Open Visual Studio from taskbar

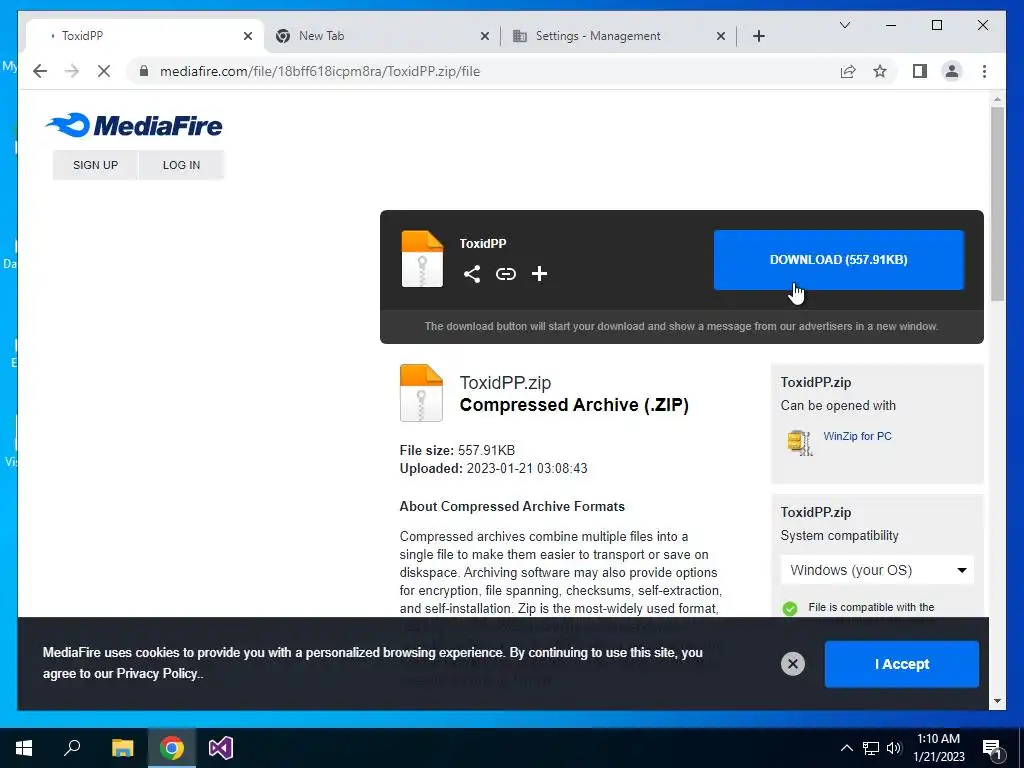pos(221,748)
